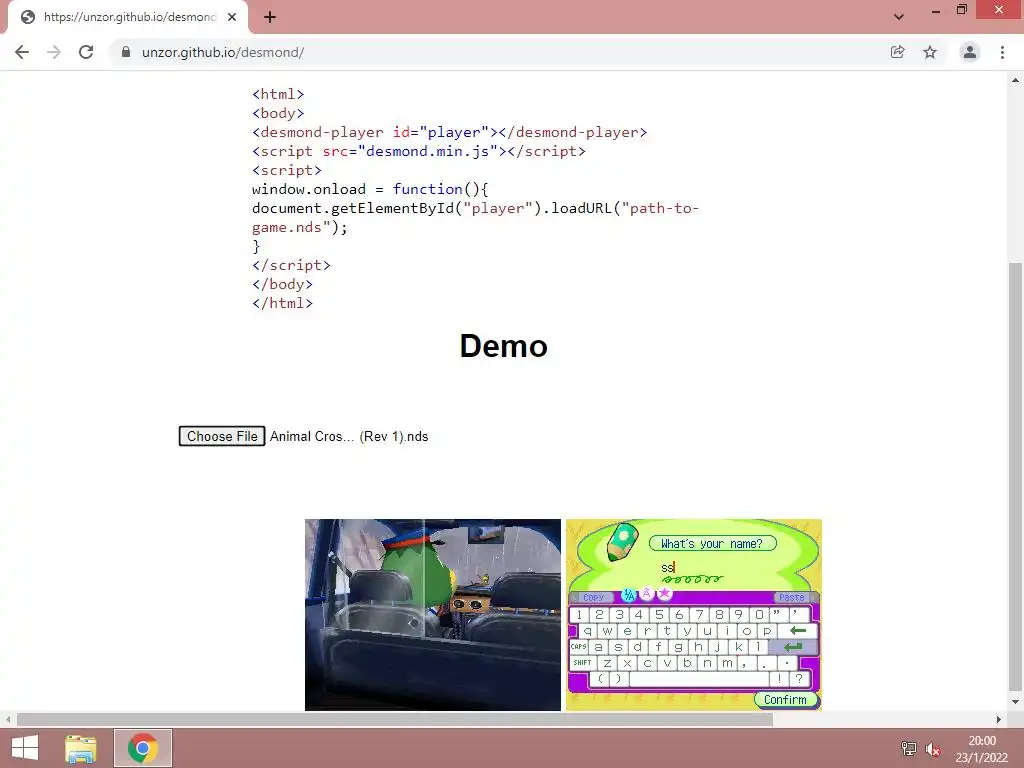Screen dimensions: 1024x768
Task: Tap the letter p key
Action: (x=767, y=631)
